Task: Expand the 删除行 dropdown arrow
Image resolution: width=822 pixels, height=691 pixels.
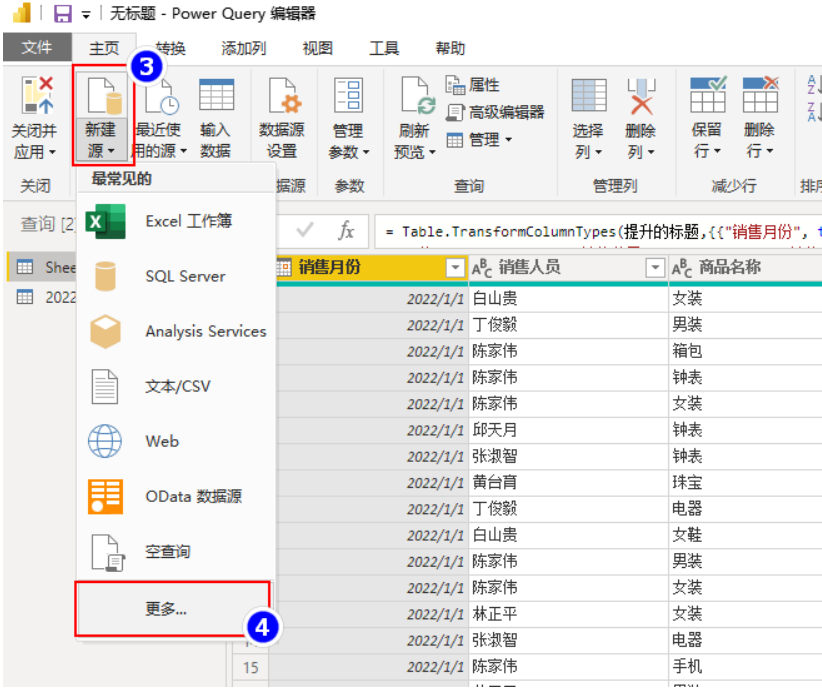Action: coord(769,152)
